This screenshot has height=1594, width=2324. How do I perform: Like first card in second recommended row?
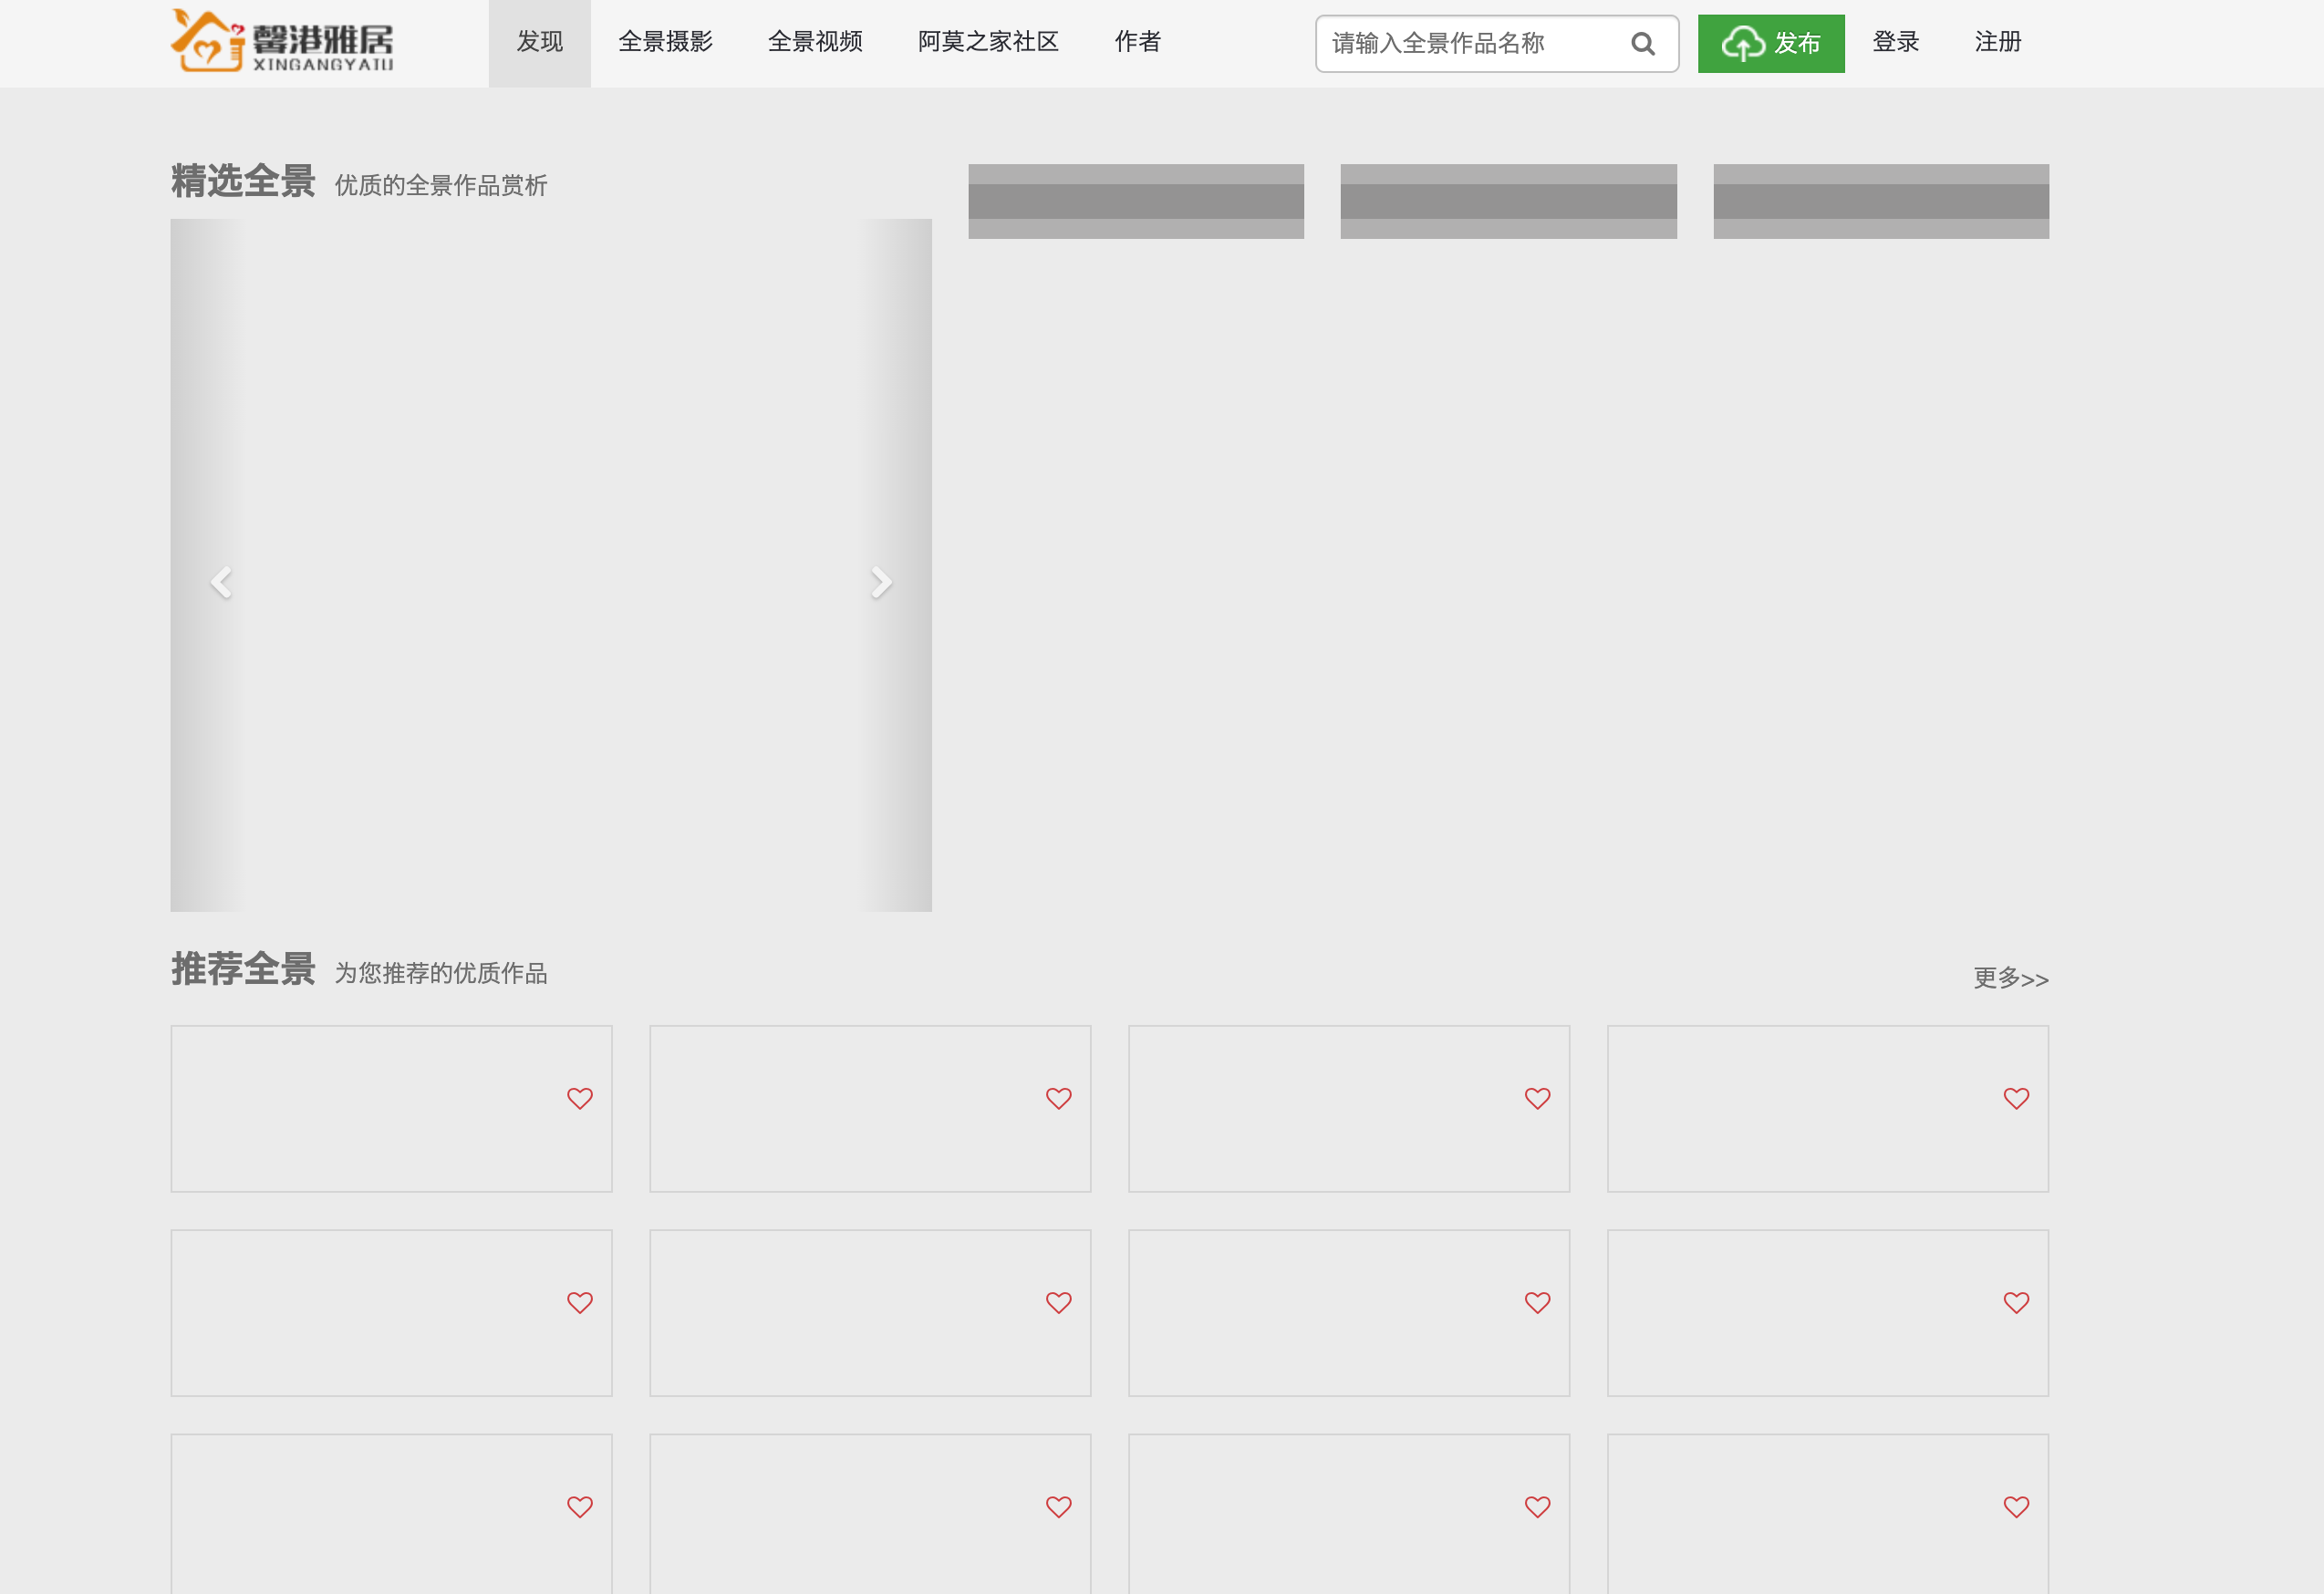(580, 1302)
